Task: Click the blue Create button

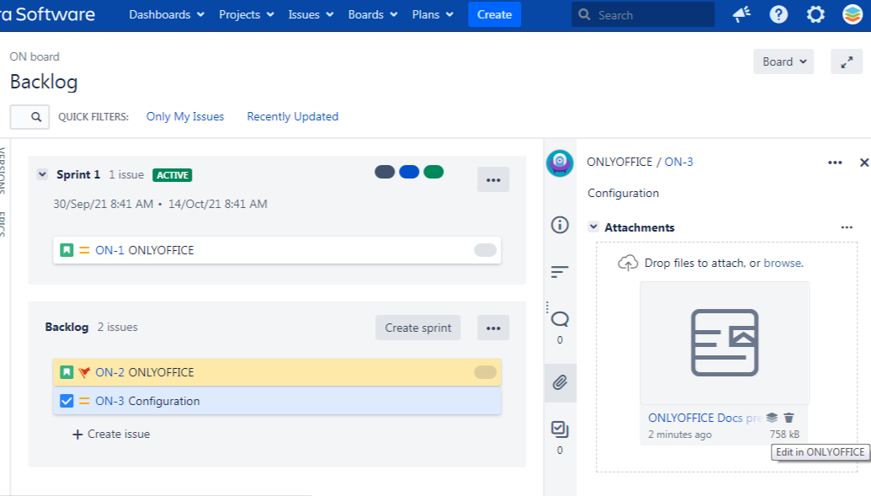Action: pos(494,15)
